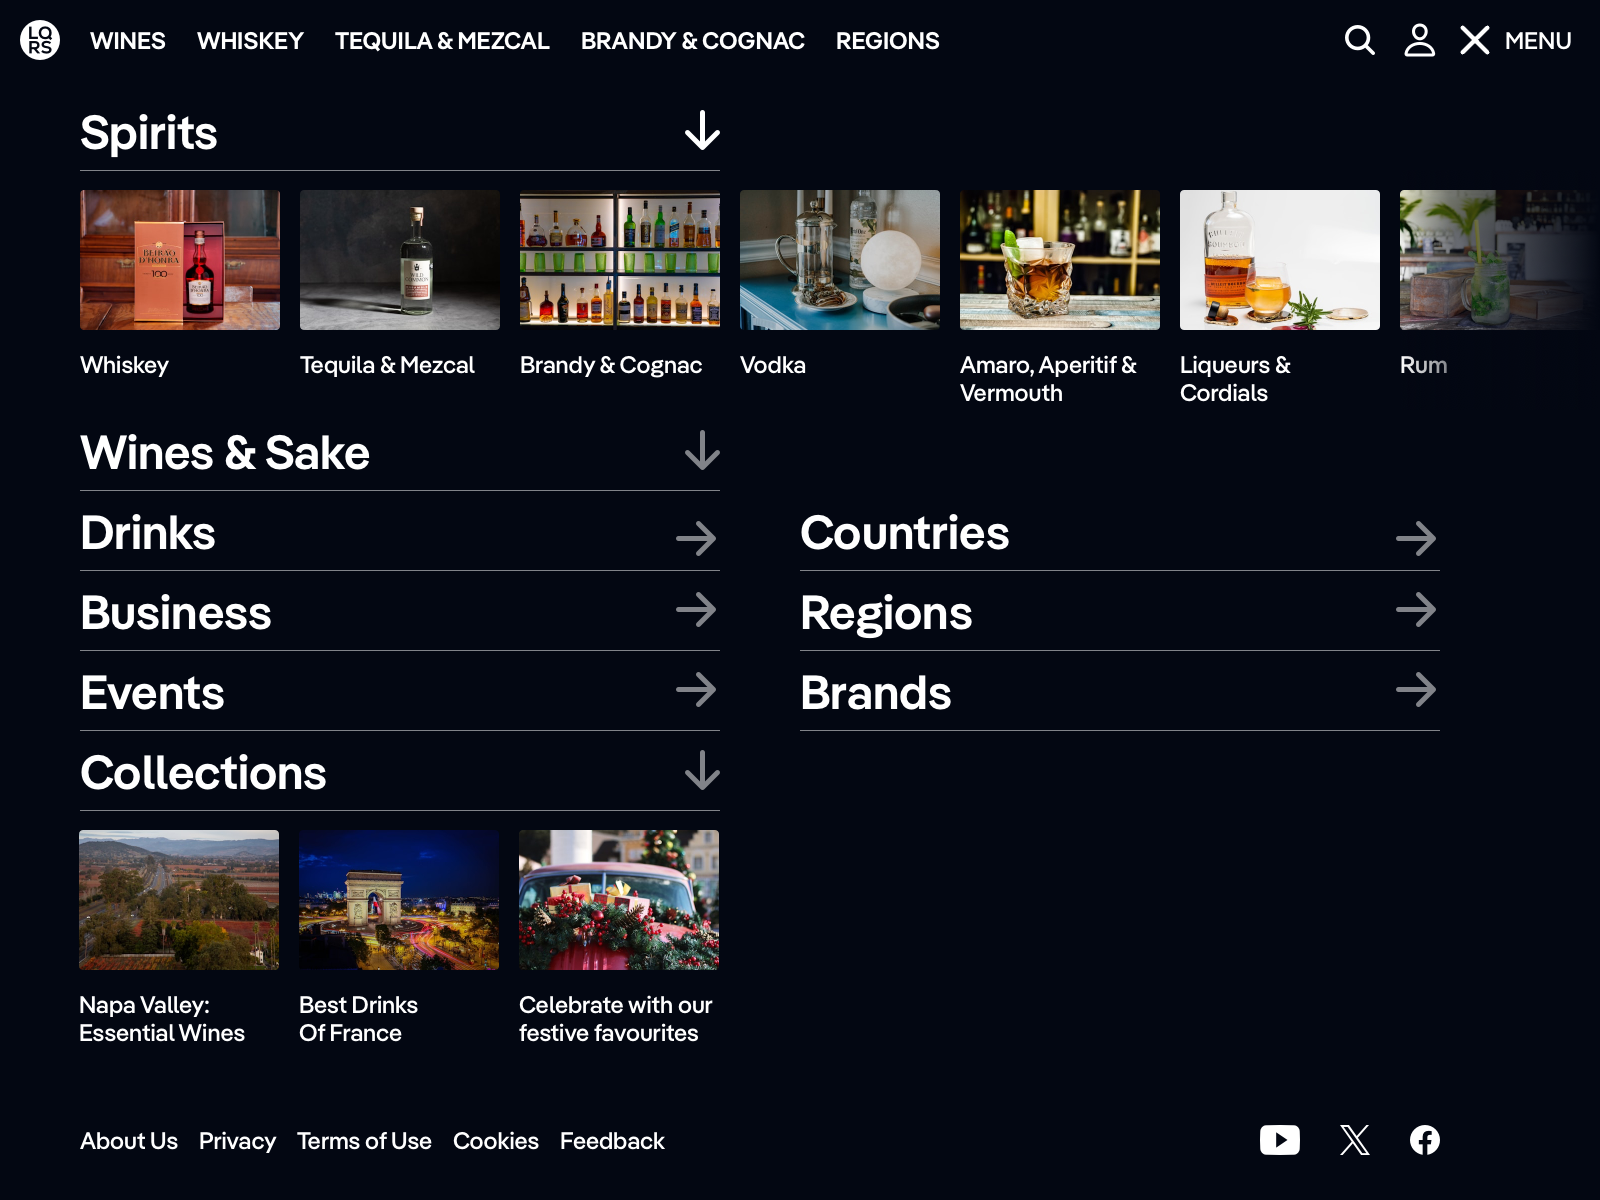Click the arrow next to Drinks
This screenshot has height=1200, width=1600.
(x=697, y=538)
